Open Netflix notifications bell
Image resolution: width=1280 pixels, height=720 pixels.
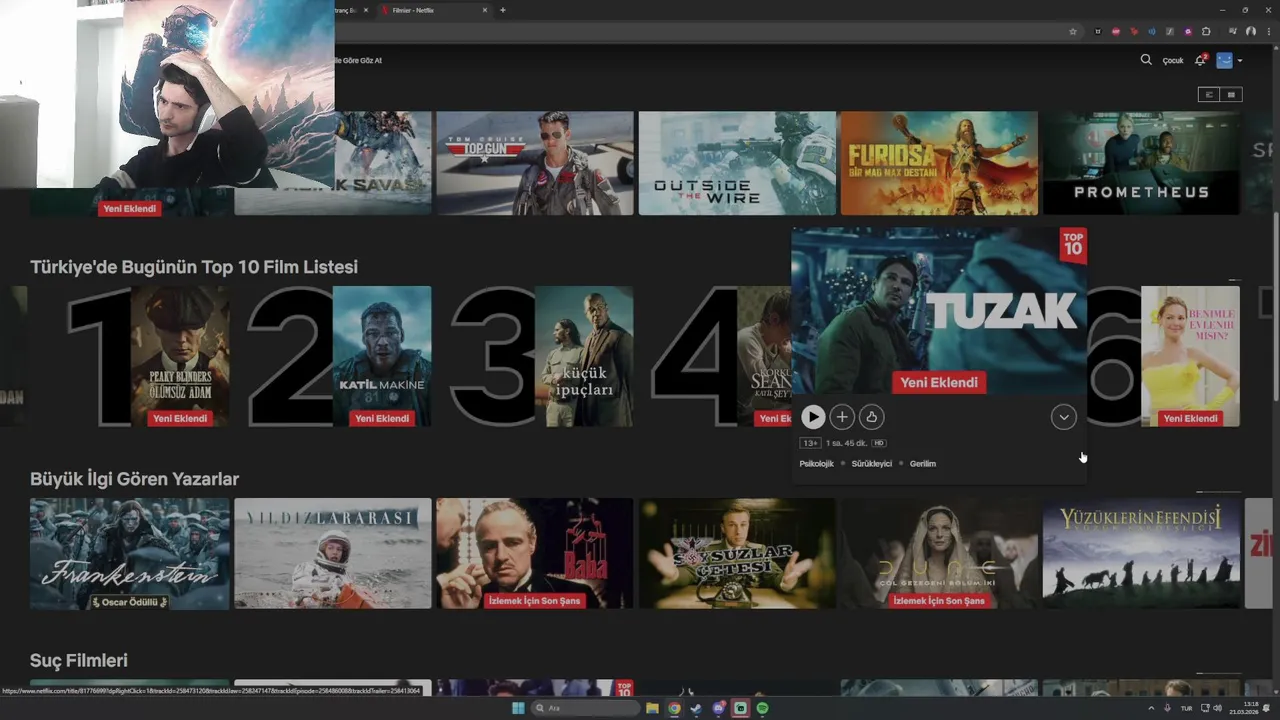pyautogui.click(x=1201, y=60)
